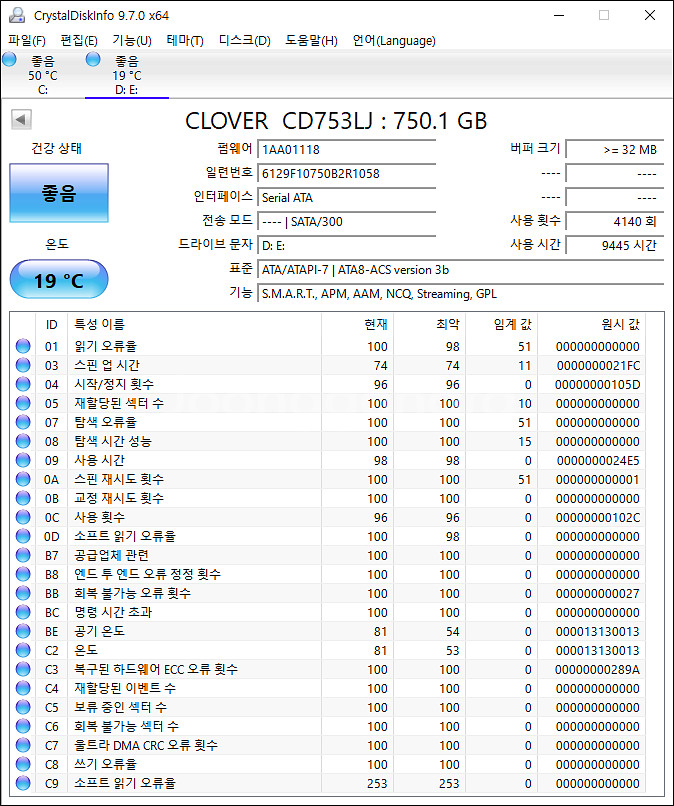Click the standard field ATA8-ACS version 3b
The image size is (674, 806).
pos(461,270)
